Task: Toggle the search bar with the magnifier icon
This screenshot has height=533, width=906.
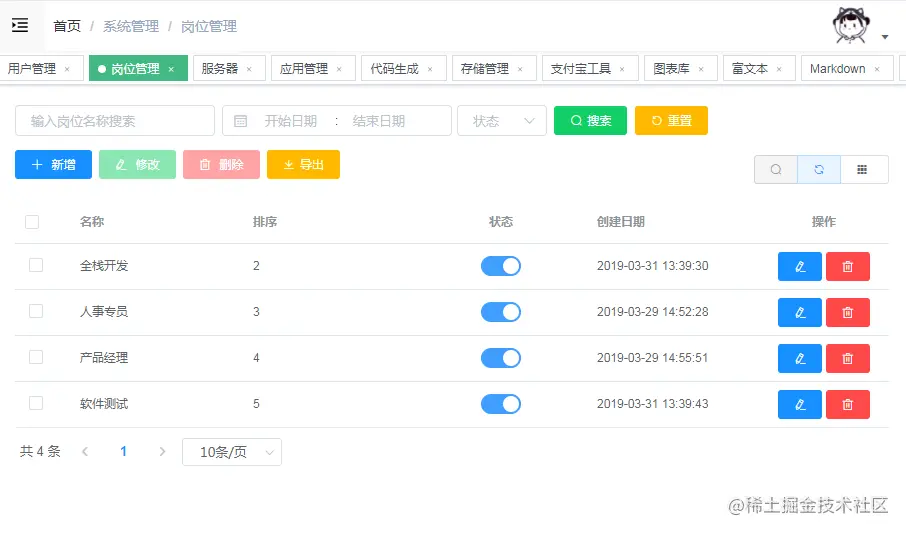Action: tap(776, 169)
